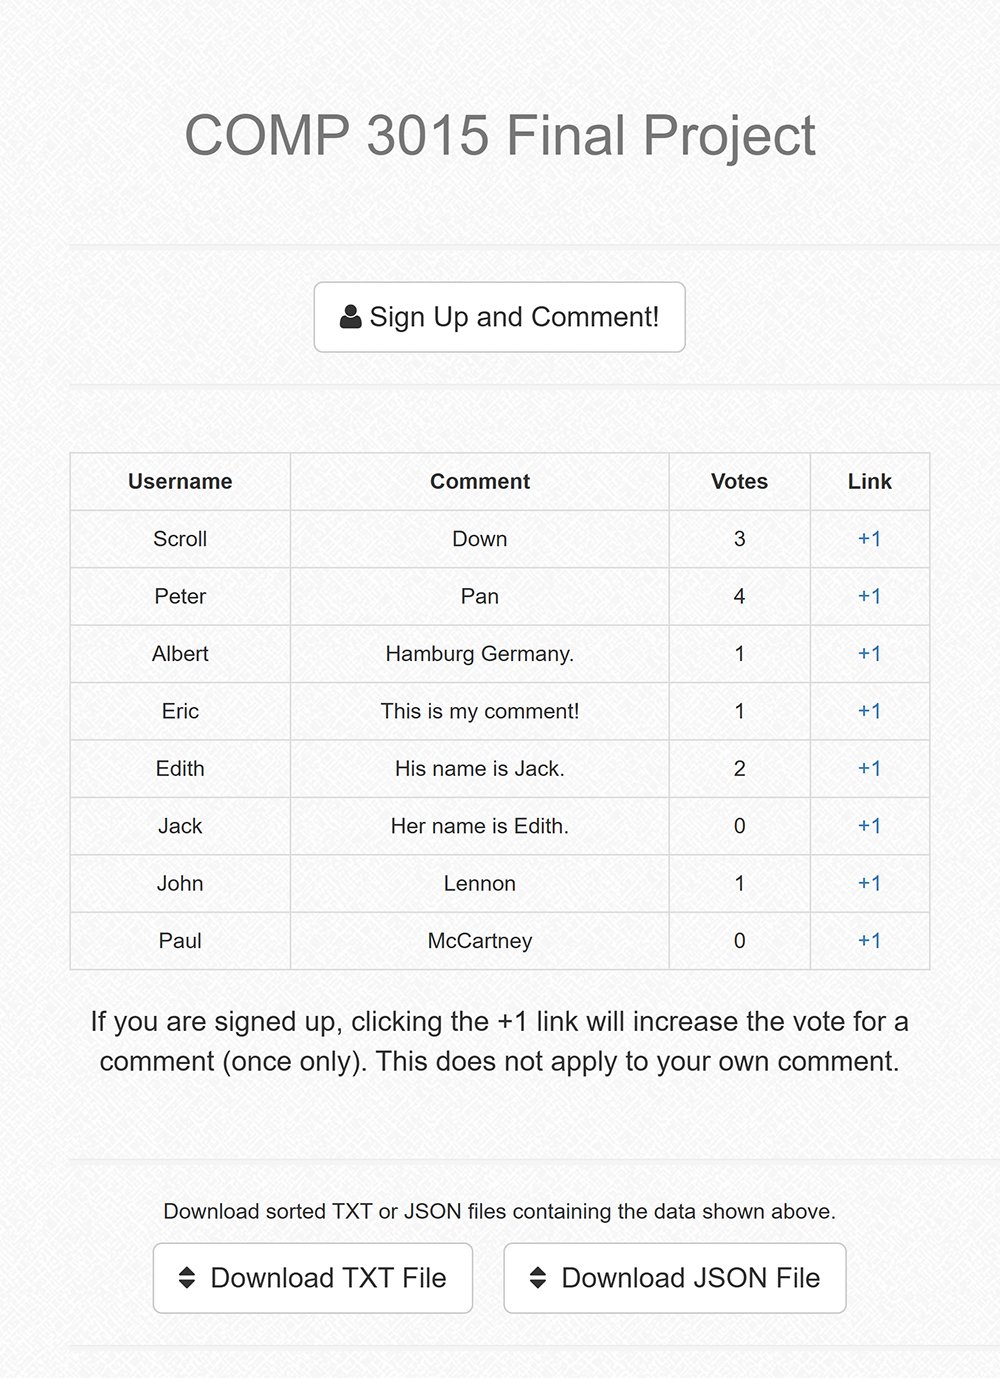Vote +1 for Scroll's comment
Screen dimensions: 1000x1378
[x=869, y=539]
